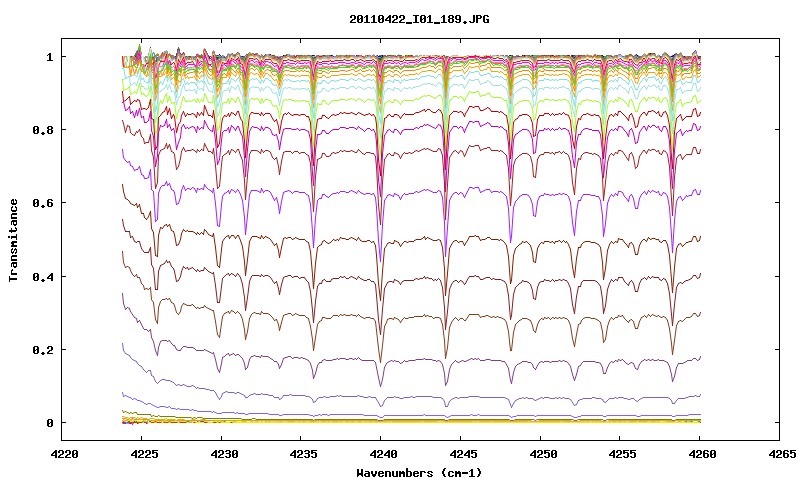
Task: Click the y-axis tick label 1
Action: [x=49, y=57]
